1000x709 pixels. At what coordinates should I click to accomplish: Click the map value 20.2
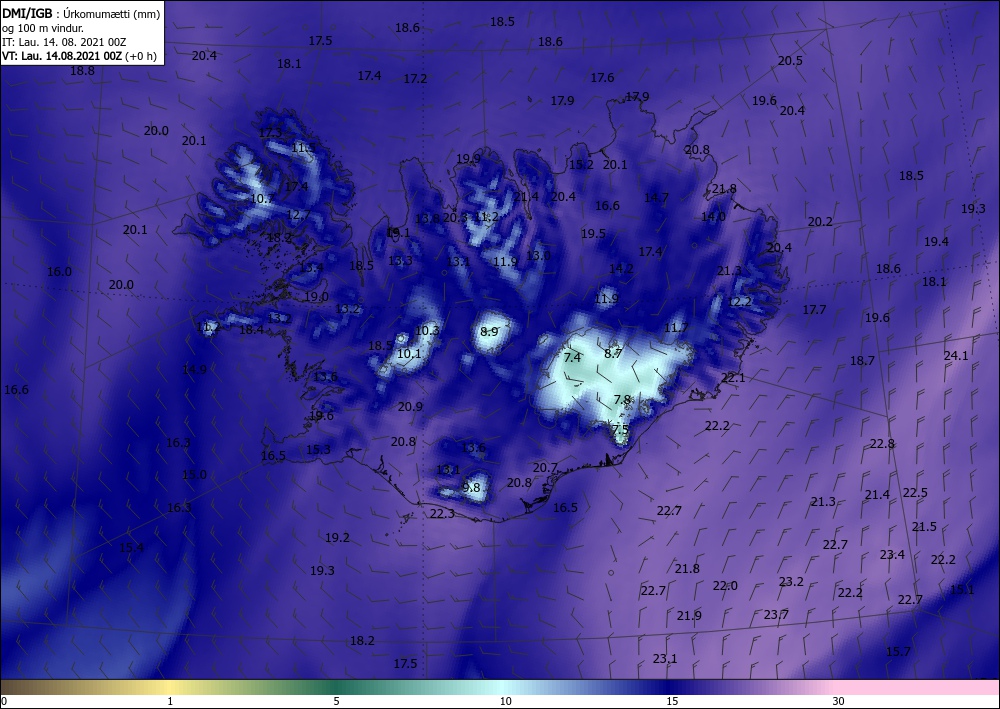tap(820, 222)
